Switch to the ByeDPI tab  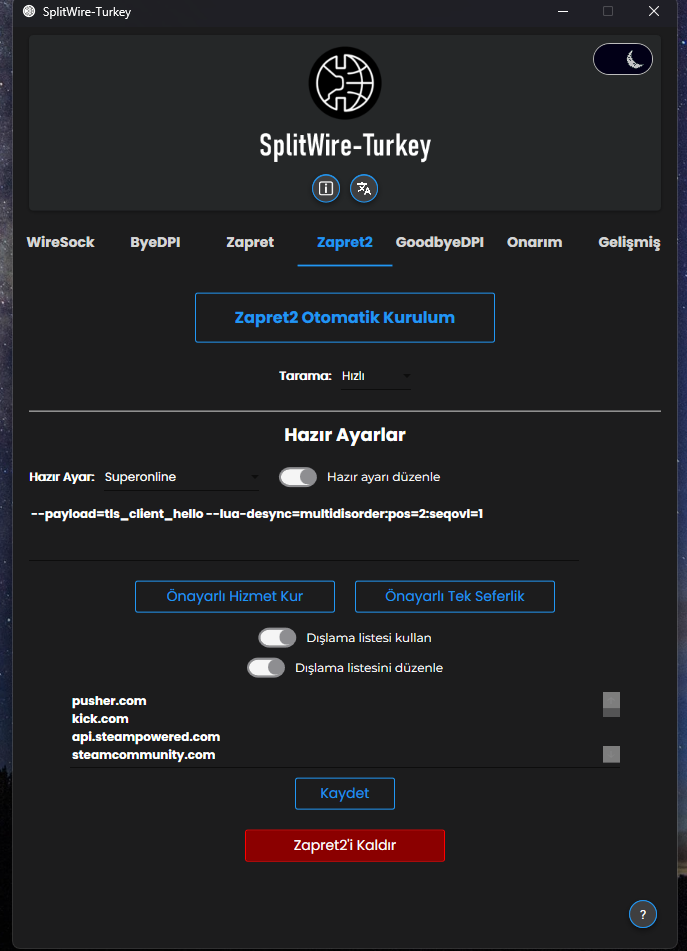pos(155,242)
